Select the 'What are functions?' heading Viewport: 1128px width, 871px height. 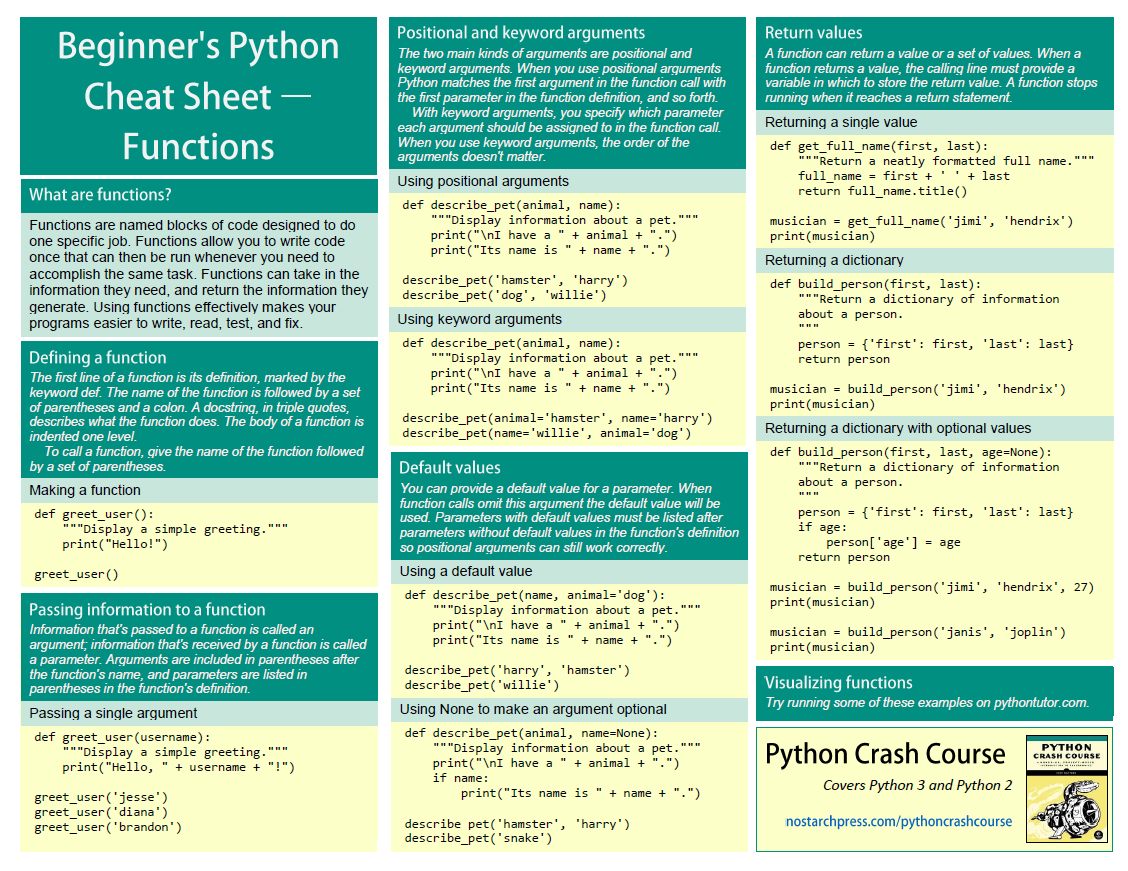[x=100, y=195]
